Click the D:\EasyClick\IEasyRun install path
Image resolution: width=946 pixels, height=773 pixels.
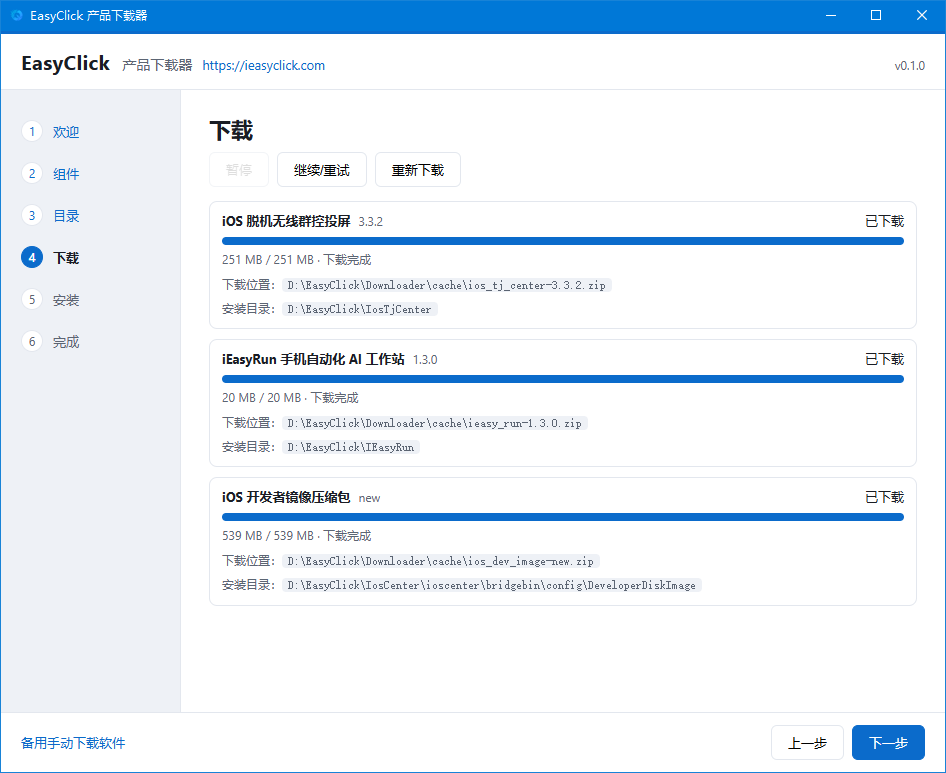tap(351, 447)
